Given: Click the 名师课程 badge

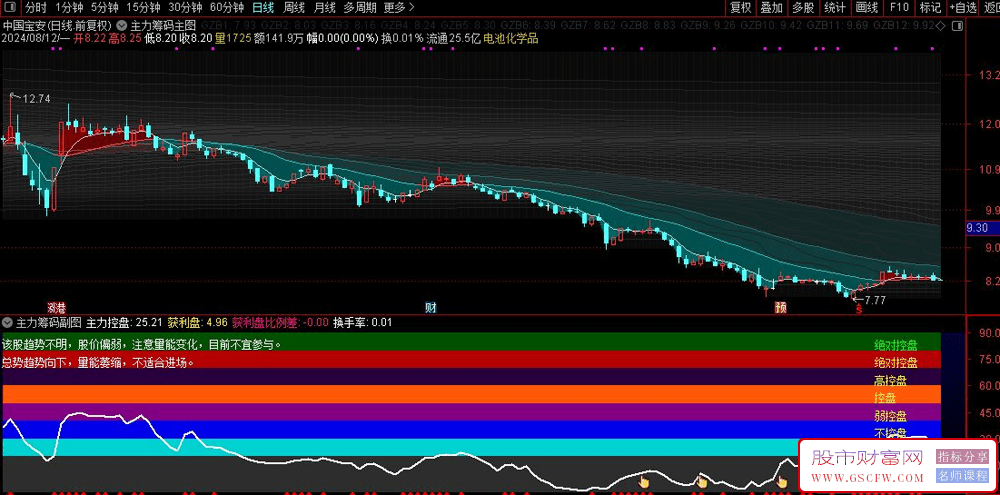Looking at the screenshot, I should (x=962, y=475).
